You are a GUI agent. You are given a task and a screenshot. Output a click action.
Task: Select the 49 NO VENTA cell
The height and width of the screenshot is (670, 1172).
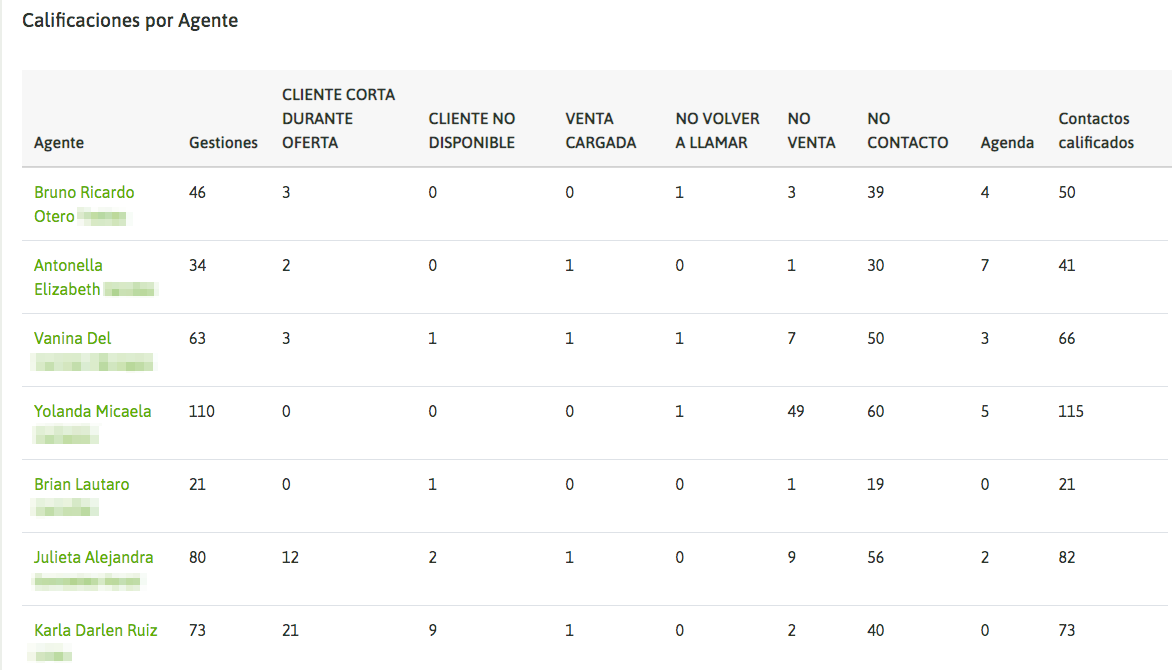[x=796, y=412]
